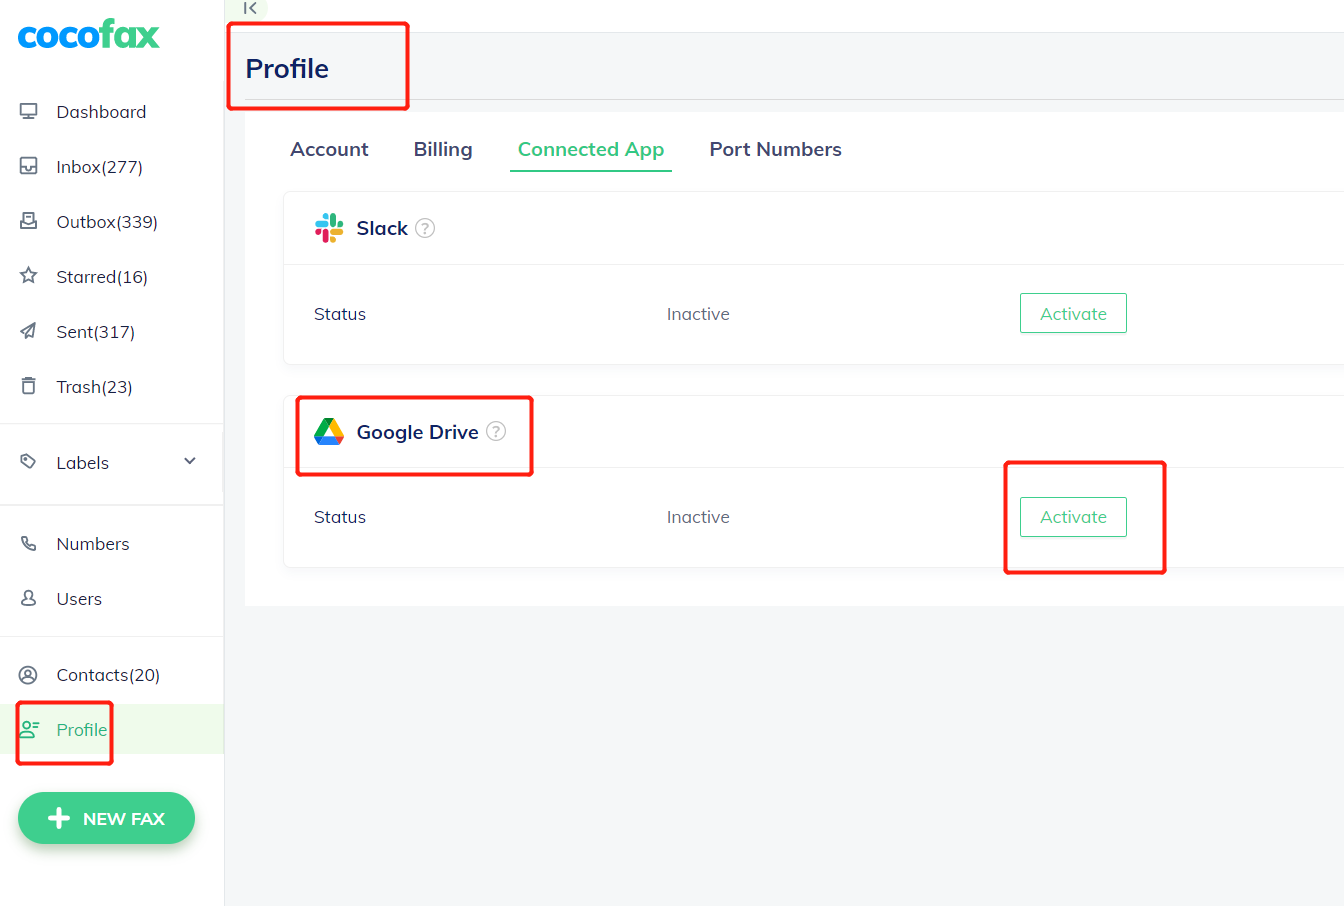Click the cocofax logo

(x=89, y=35)
